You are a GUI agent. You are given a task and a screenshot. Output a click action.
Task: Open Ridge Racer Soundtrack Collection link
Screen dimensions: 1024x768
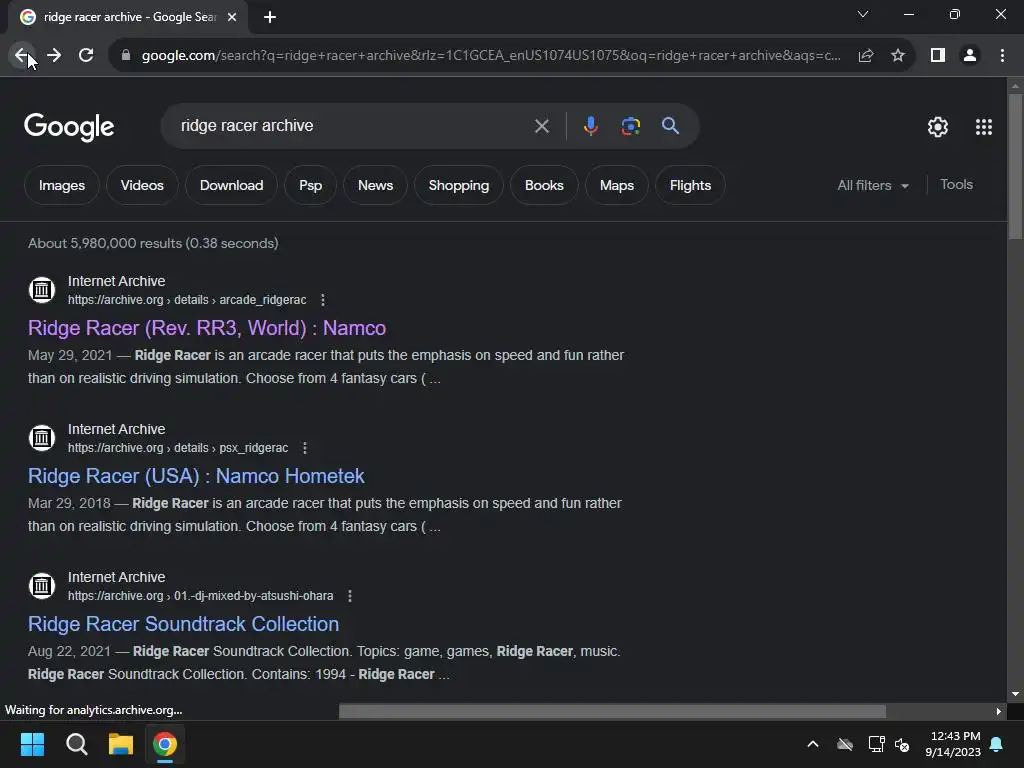pos(184,624)
